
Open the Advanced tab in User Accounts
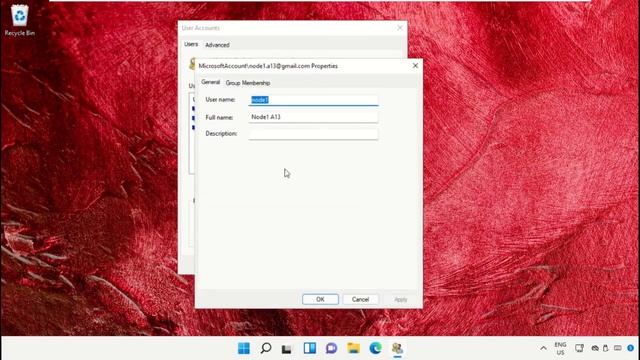(x=217, y=45)
